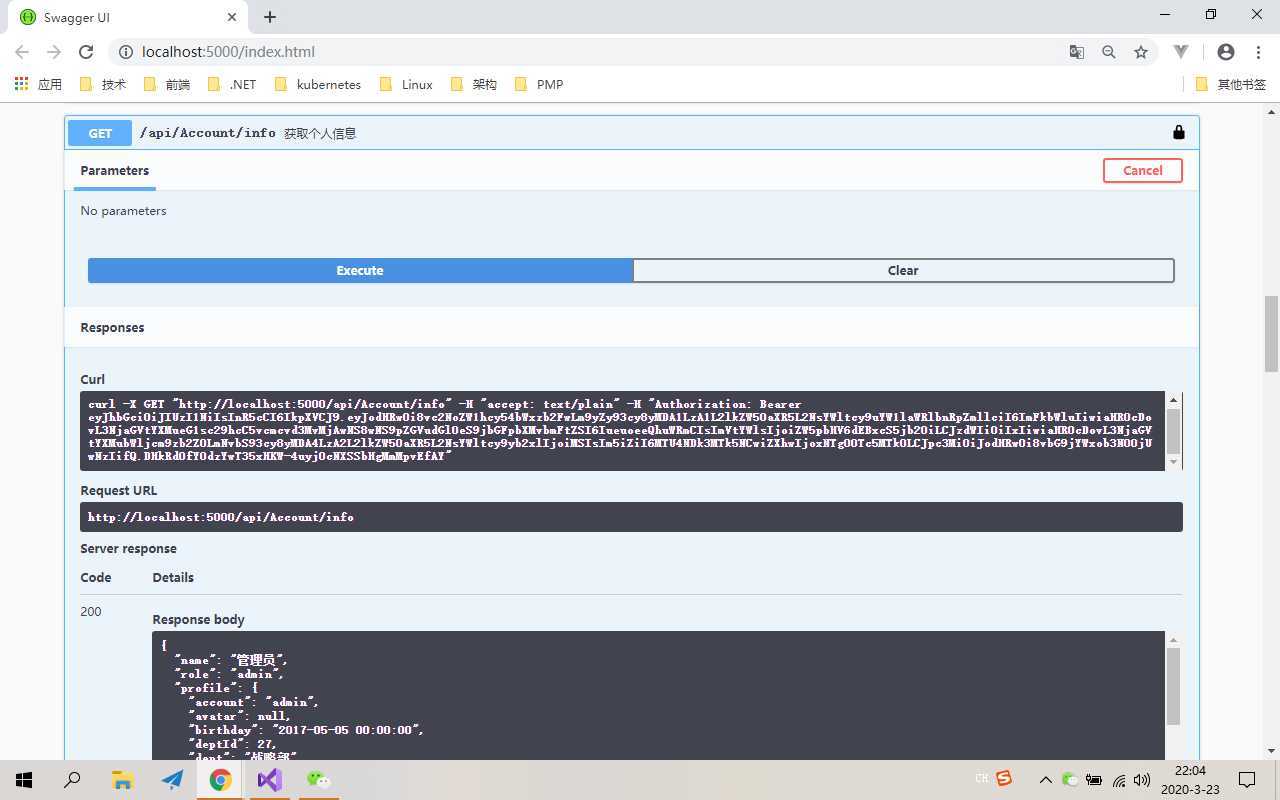Open the notification action center
Image resolution: width=1280 pixels, height=800 pixels.
(1247, 780)
